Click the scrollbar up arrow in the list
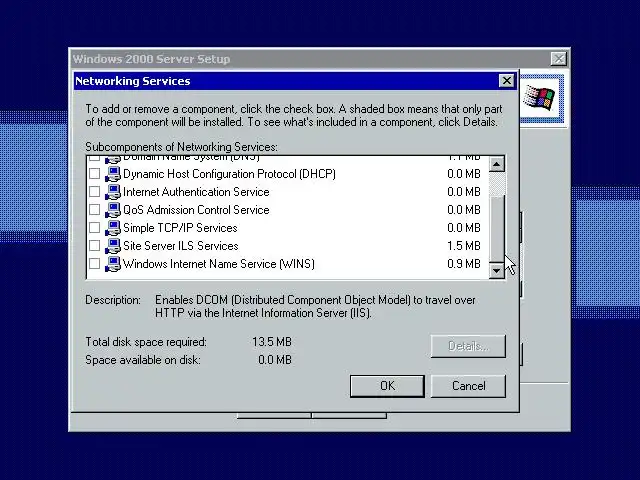Screen dimensions: 640x480 pyautogui.click(x=497, y=164)
